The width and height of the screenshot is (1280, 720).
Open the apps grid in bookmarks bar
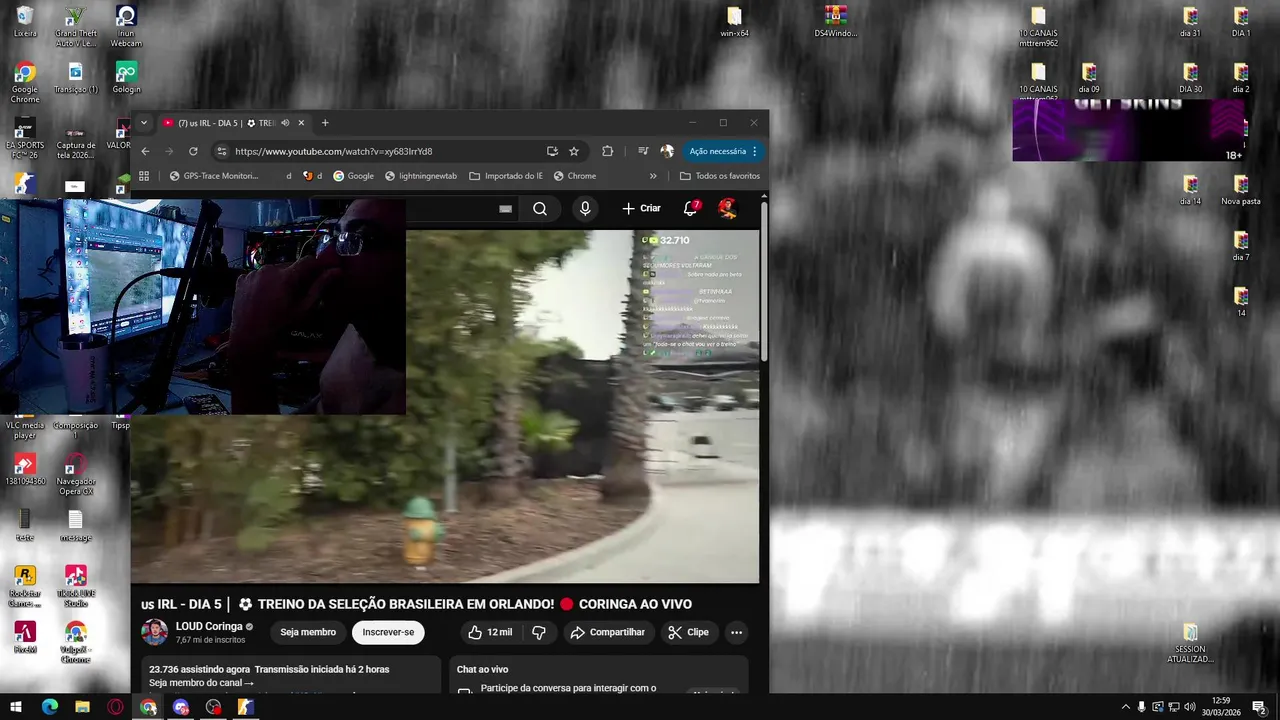pyautogui.click(x=144, y=176)
